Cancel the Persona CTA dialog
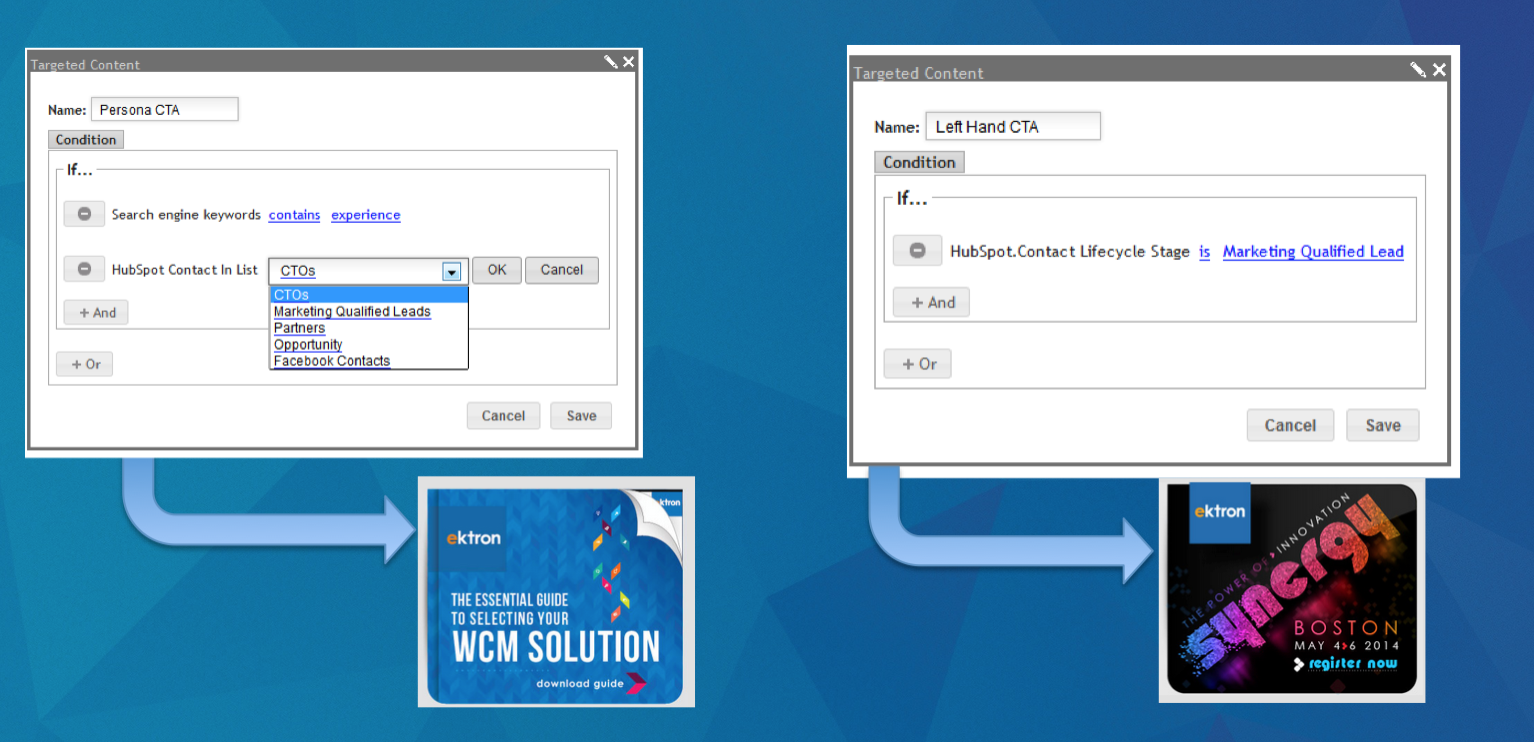The width and height of the screenshot is (1534, 742). (x=503, y=416)
